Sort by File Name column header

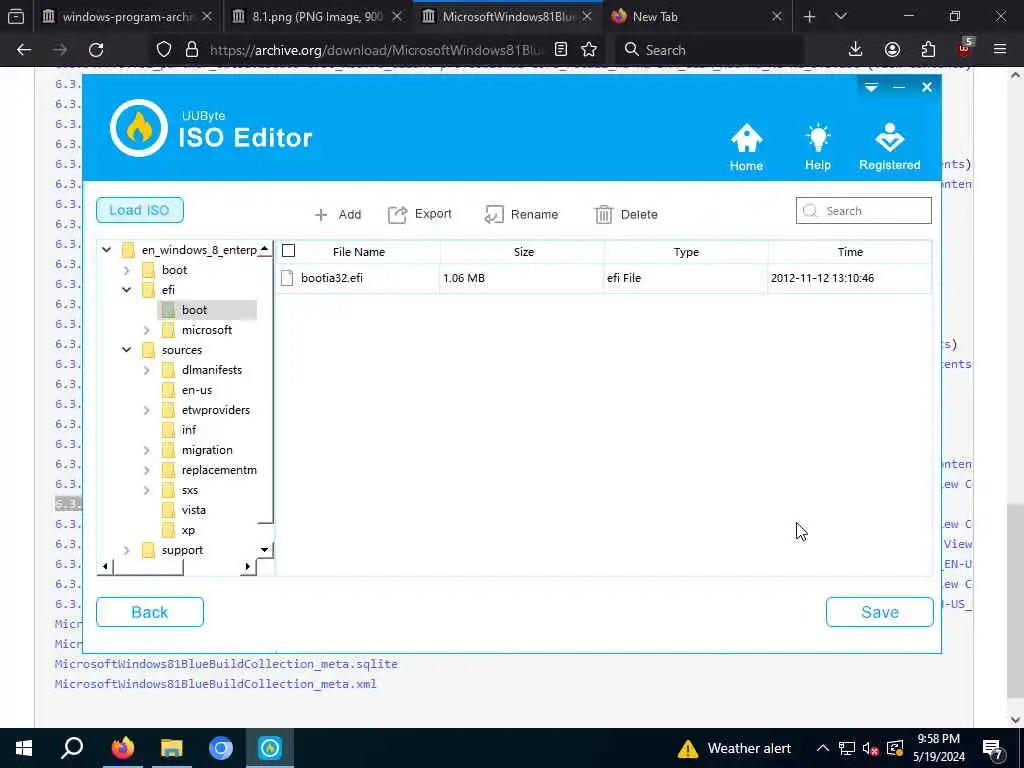pos(359,252)
